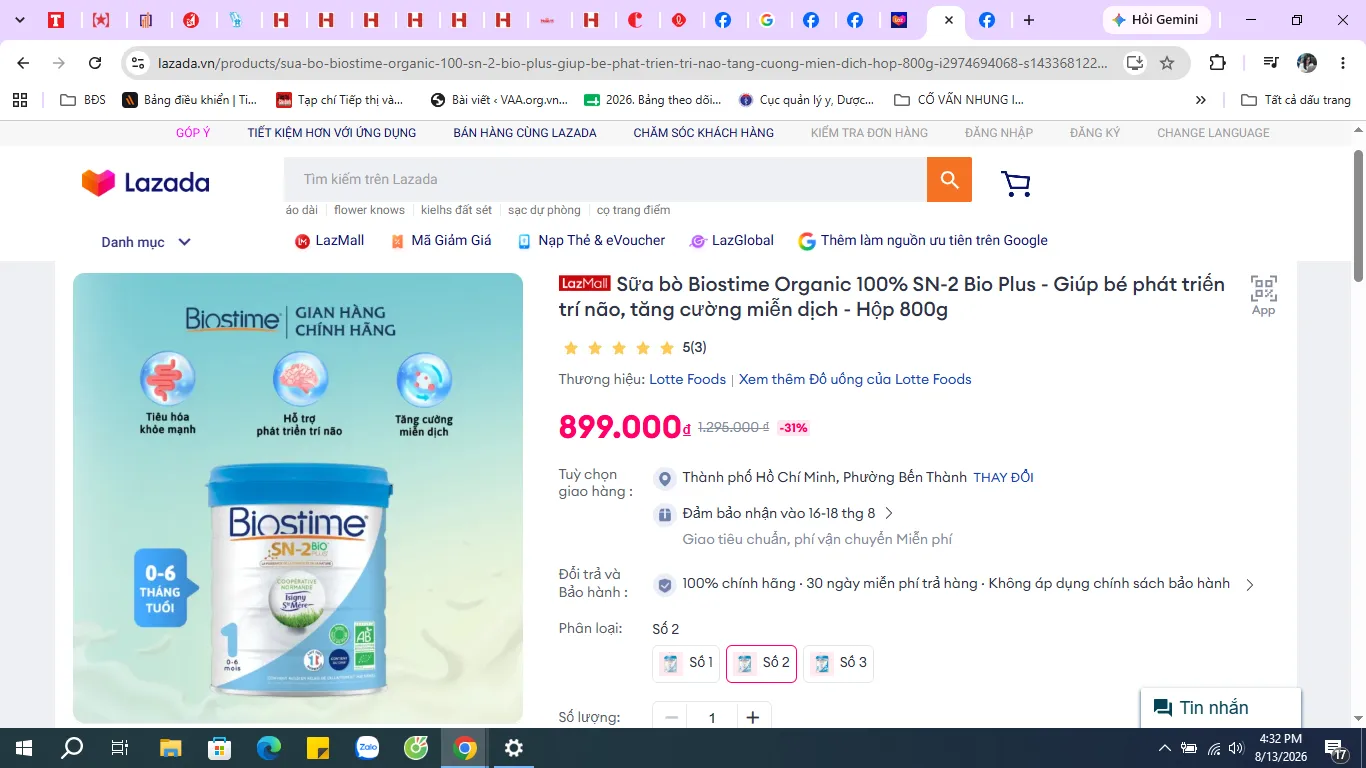Open a new browser tab
This screenshot has height=768, width=1366.
tap(1029, 20)
